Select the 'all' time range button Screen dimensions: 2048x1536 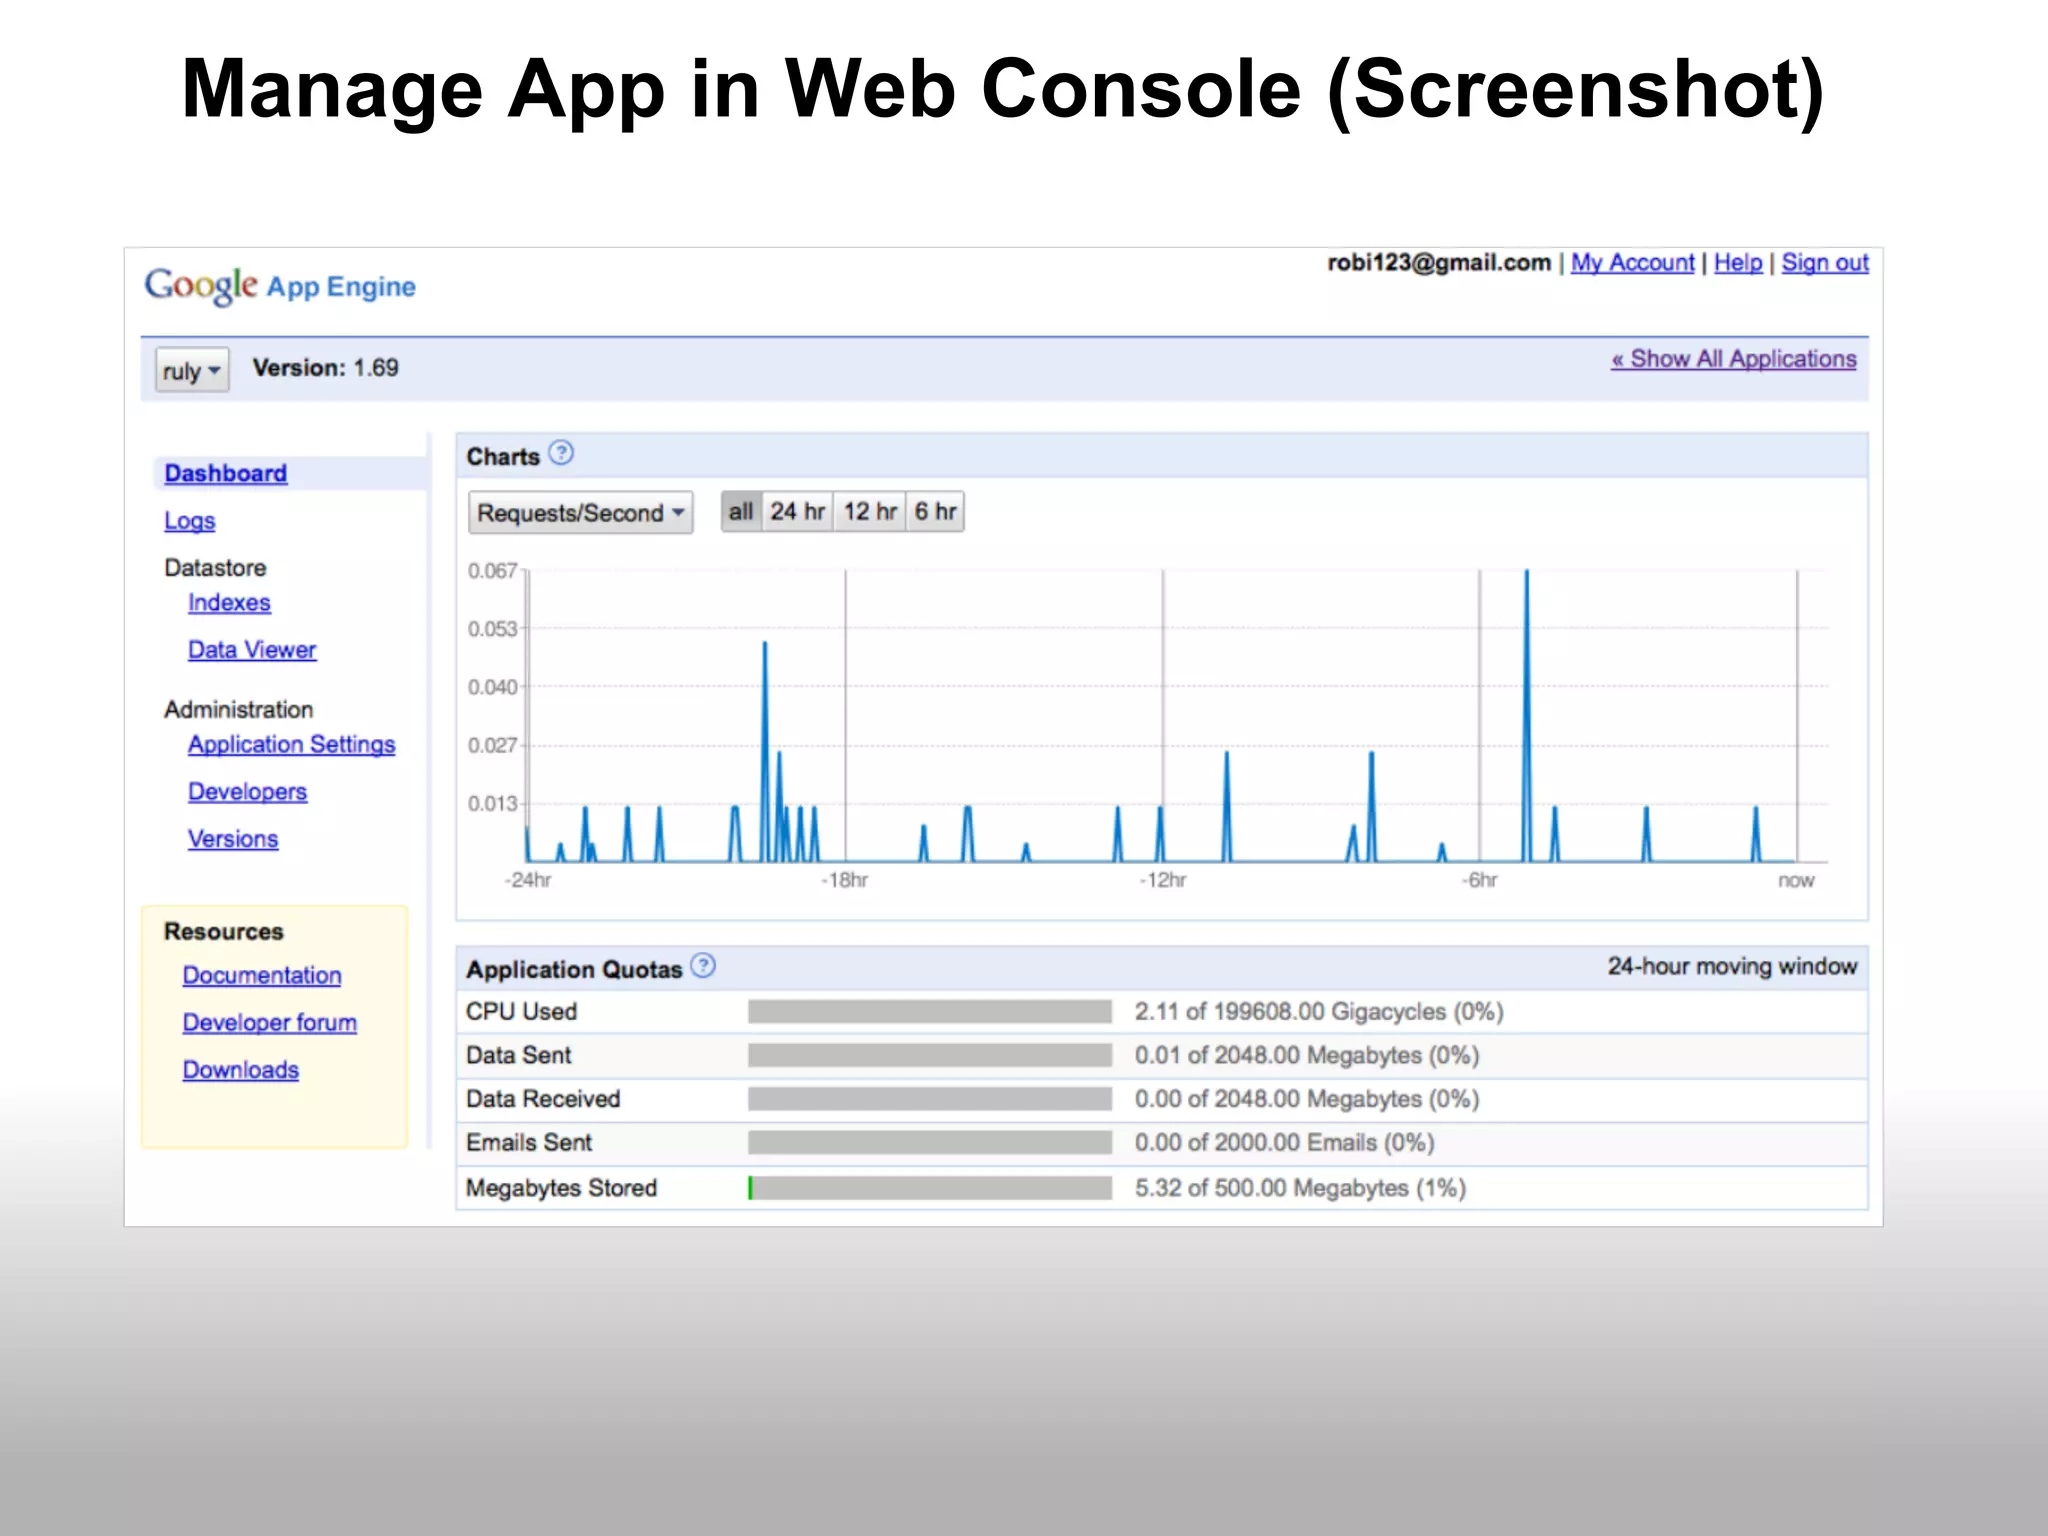coord(741,512)
